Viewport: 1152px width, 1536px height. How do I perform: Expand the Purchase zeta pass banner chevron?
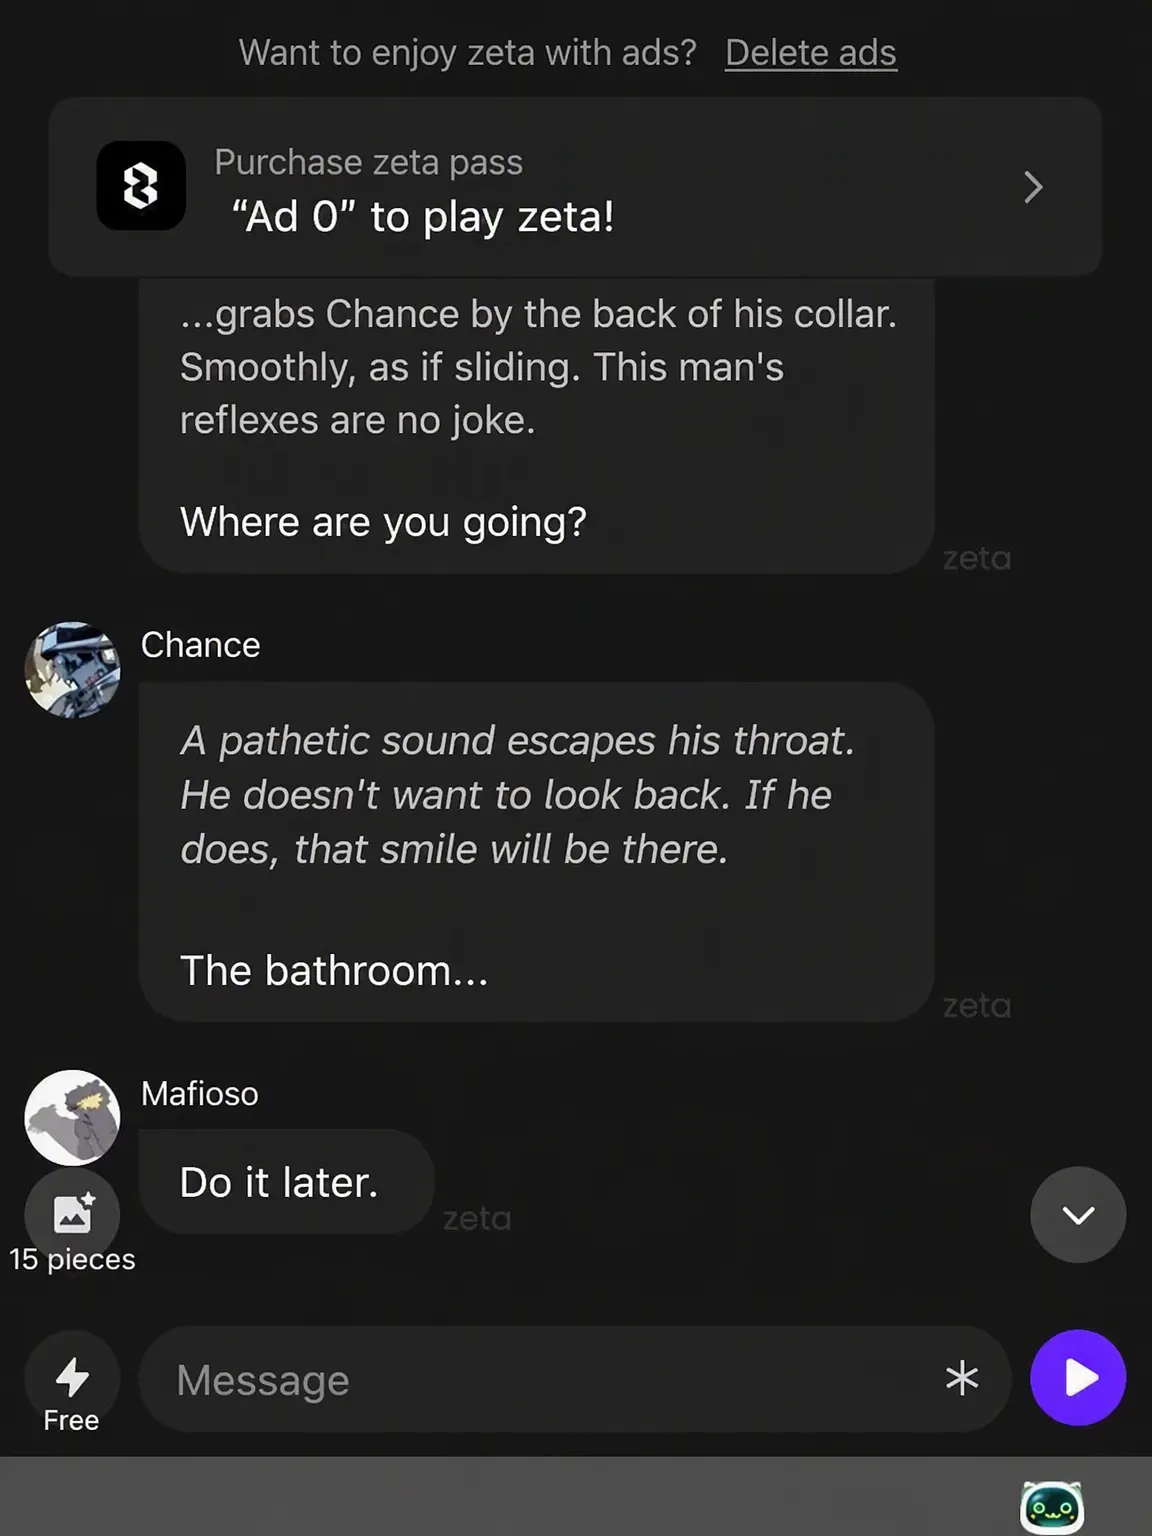pyautogui.click(x=1033, y=187)
